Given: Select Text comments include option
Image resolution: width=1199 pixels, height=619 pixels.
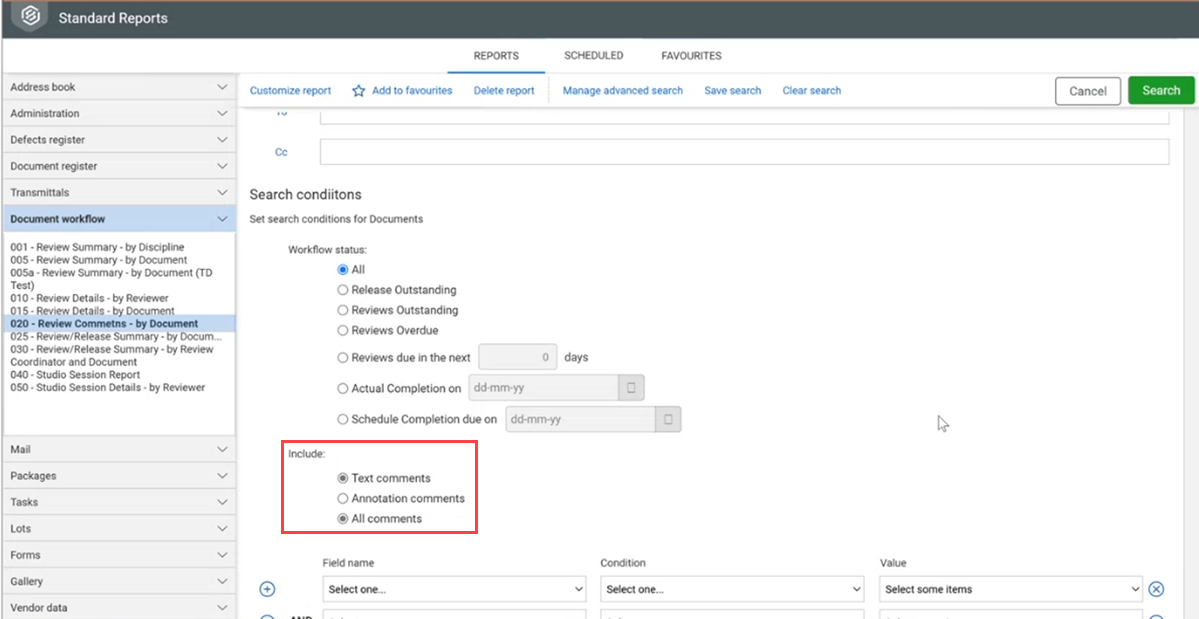Looking at the screenshot, I should (x=343, y=478).
